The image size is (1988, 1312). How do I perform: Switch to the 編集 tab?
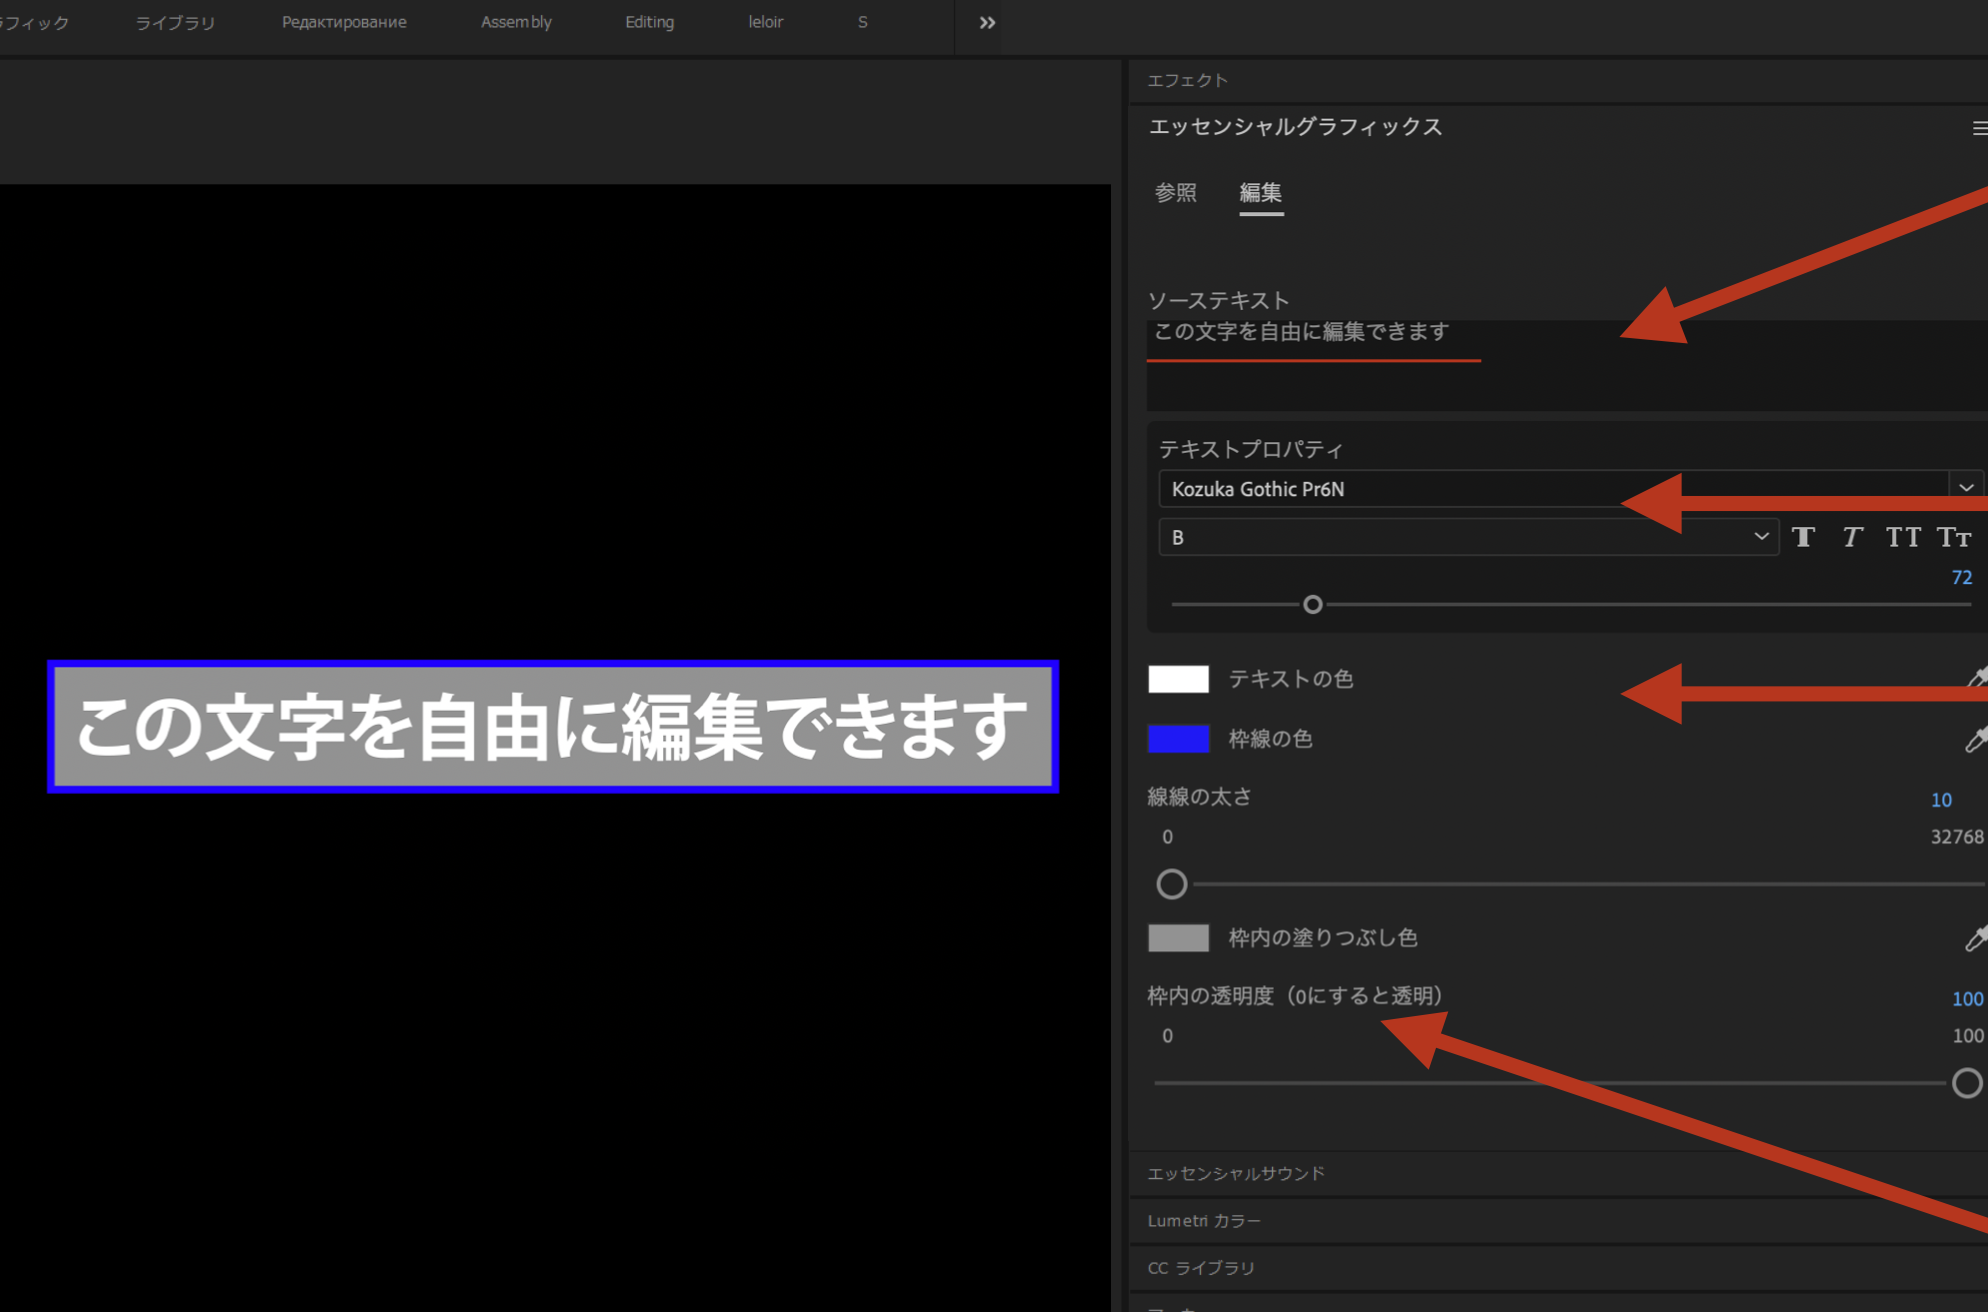1261,192
